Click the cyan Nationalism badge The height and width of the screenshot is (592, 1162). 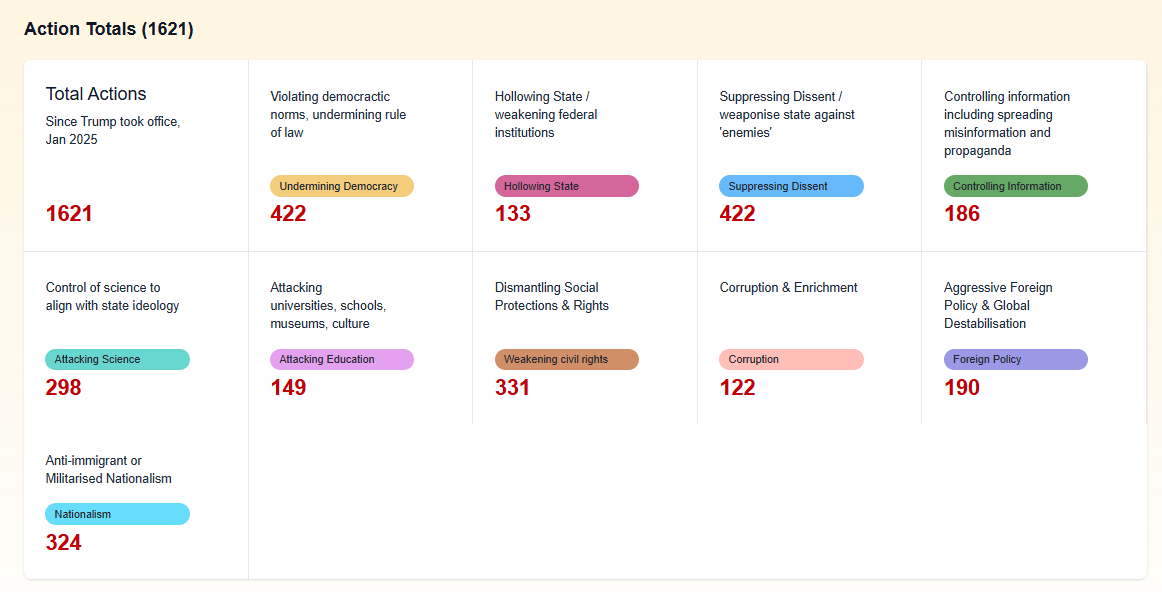(117, 514)
